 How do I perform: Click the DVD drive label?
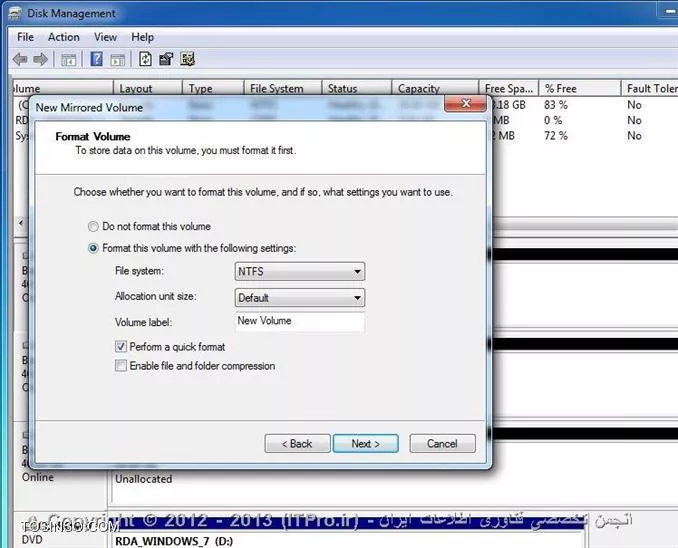[32, 540]
